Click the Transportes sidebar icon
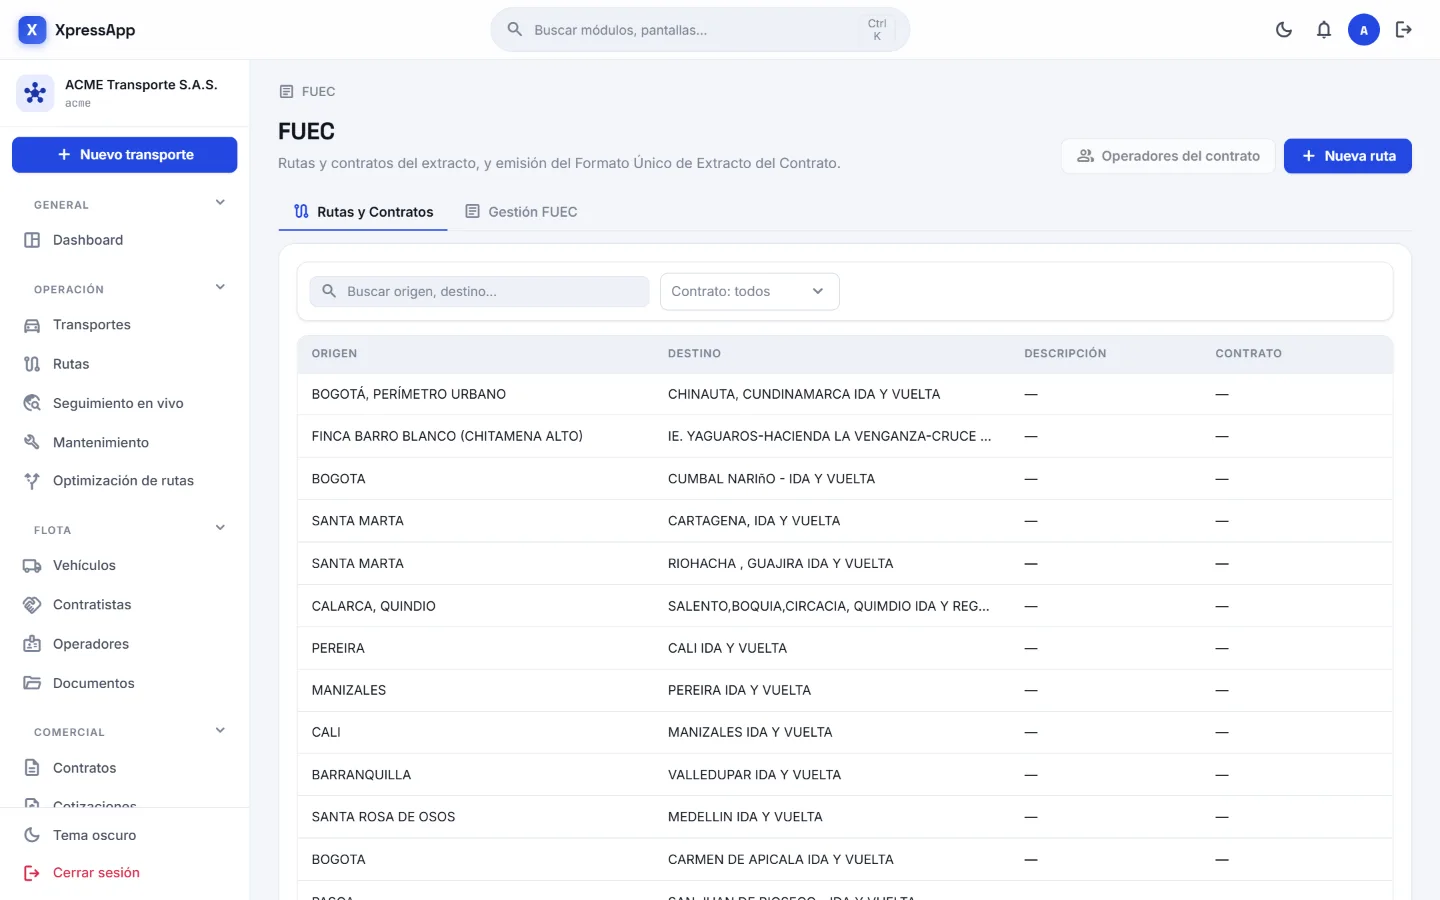 pos(32,325)
